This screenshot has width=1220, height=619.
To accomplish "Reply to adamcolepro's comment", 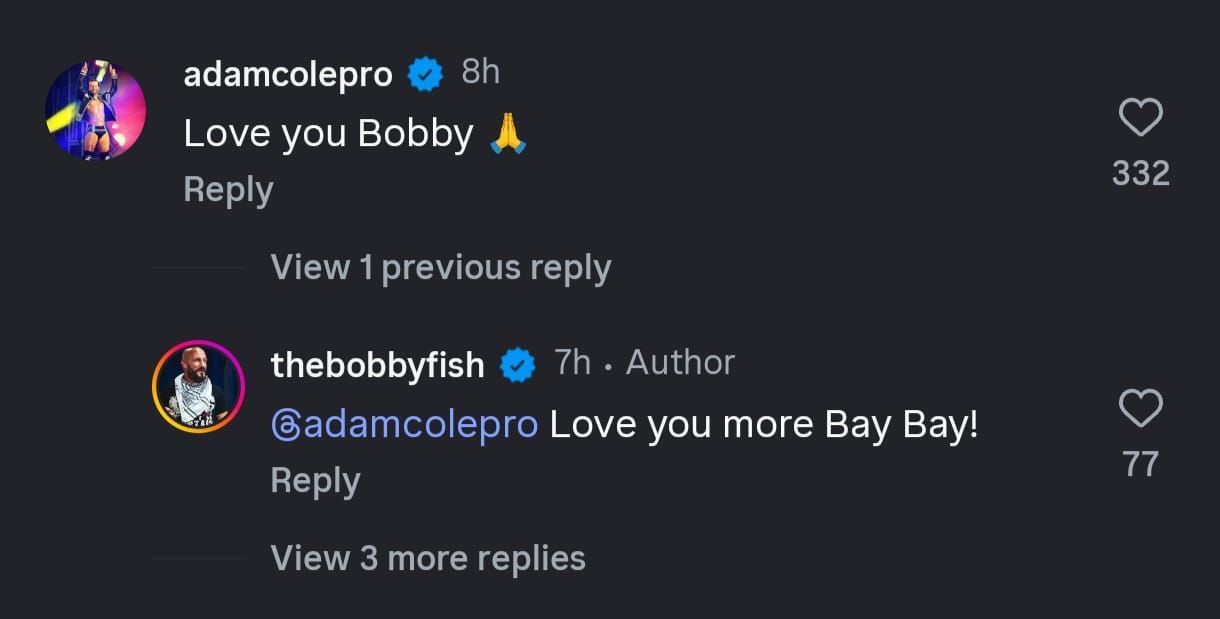I will pyautogui.click(x=227, y=188).
